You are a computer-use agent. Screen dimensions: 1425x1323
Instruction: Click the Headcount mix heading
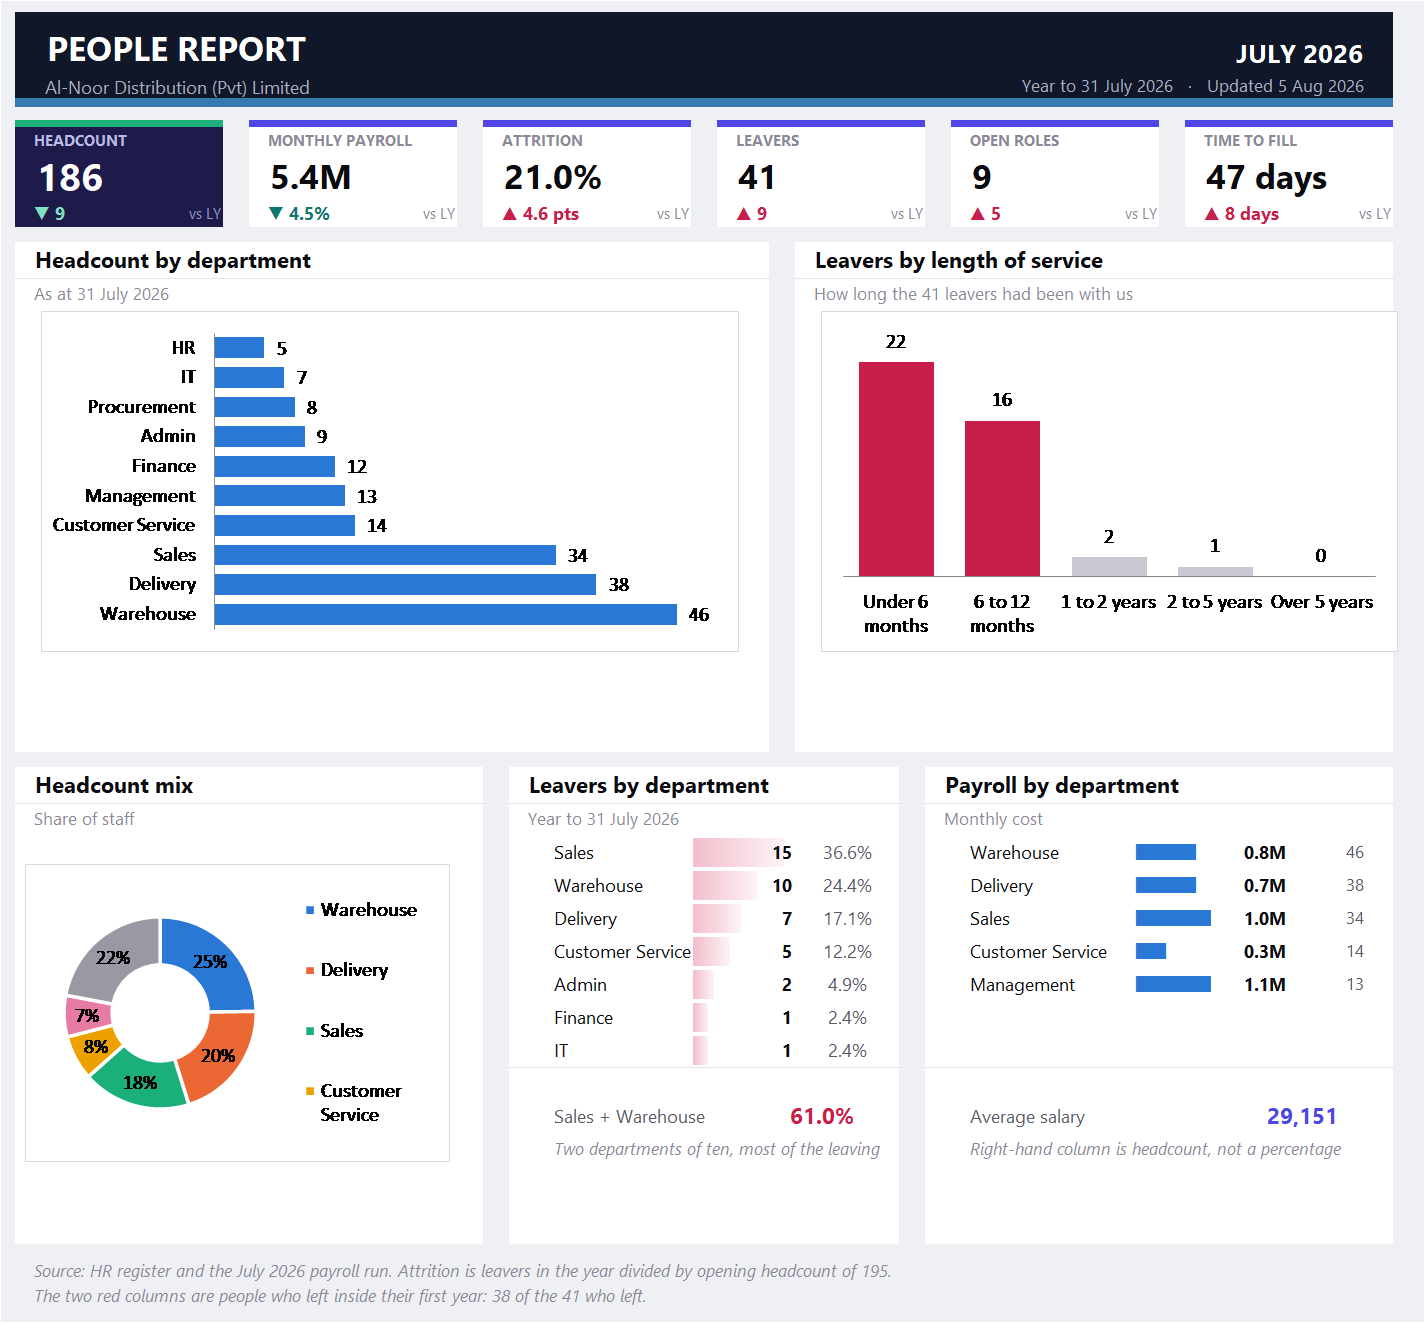pyautogui.click(x=114, y=786)
